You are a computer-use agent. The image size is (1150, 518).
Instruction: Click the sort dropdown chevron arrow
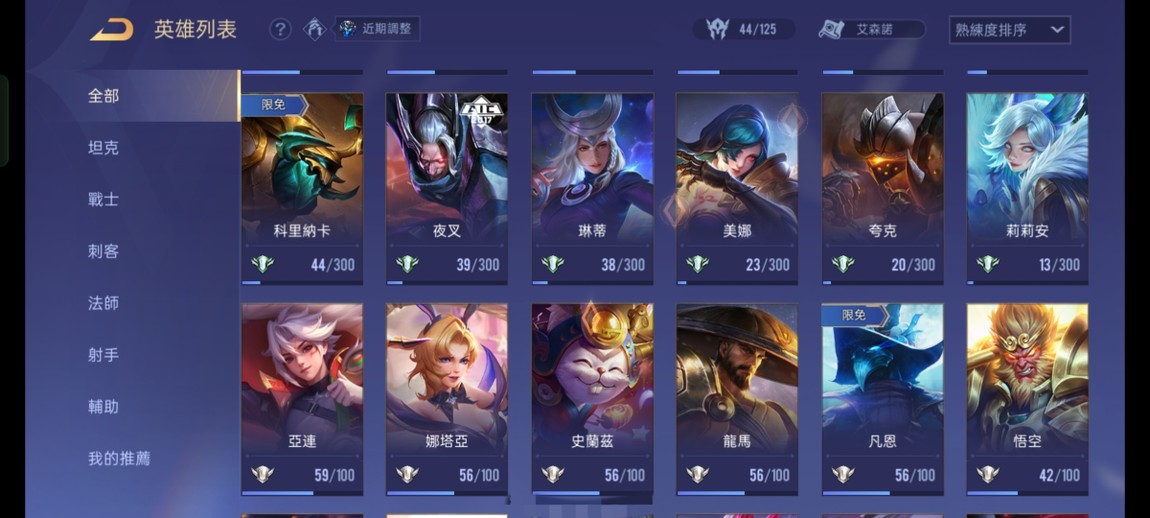[x=1057, y=30]
